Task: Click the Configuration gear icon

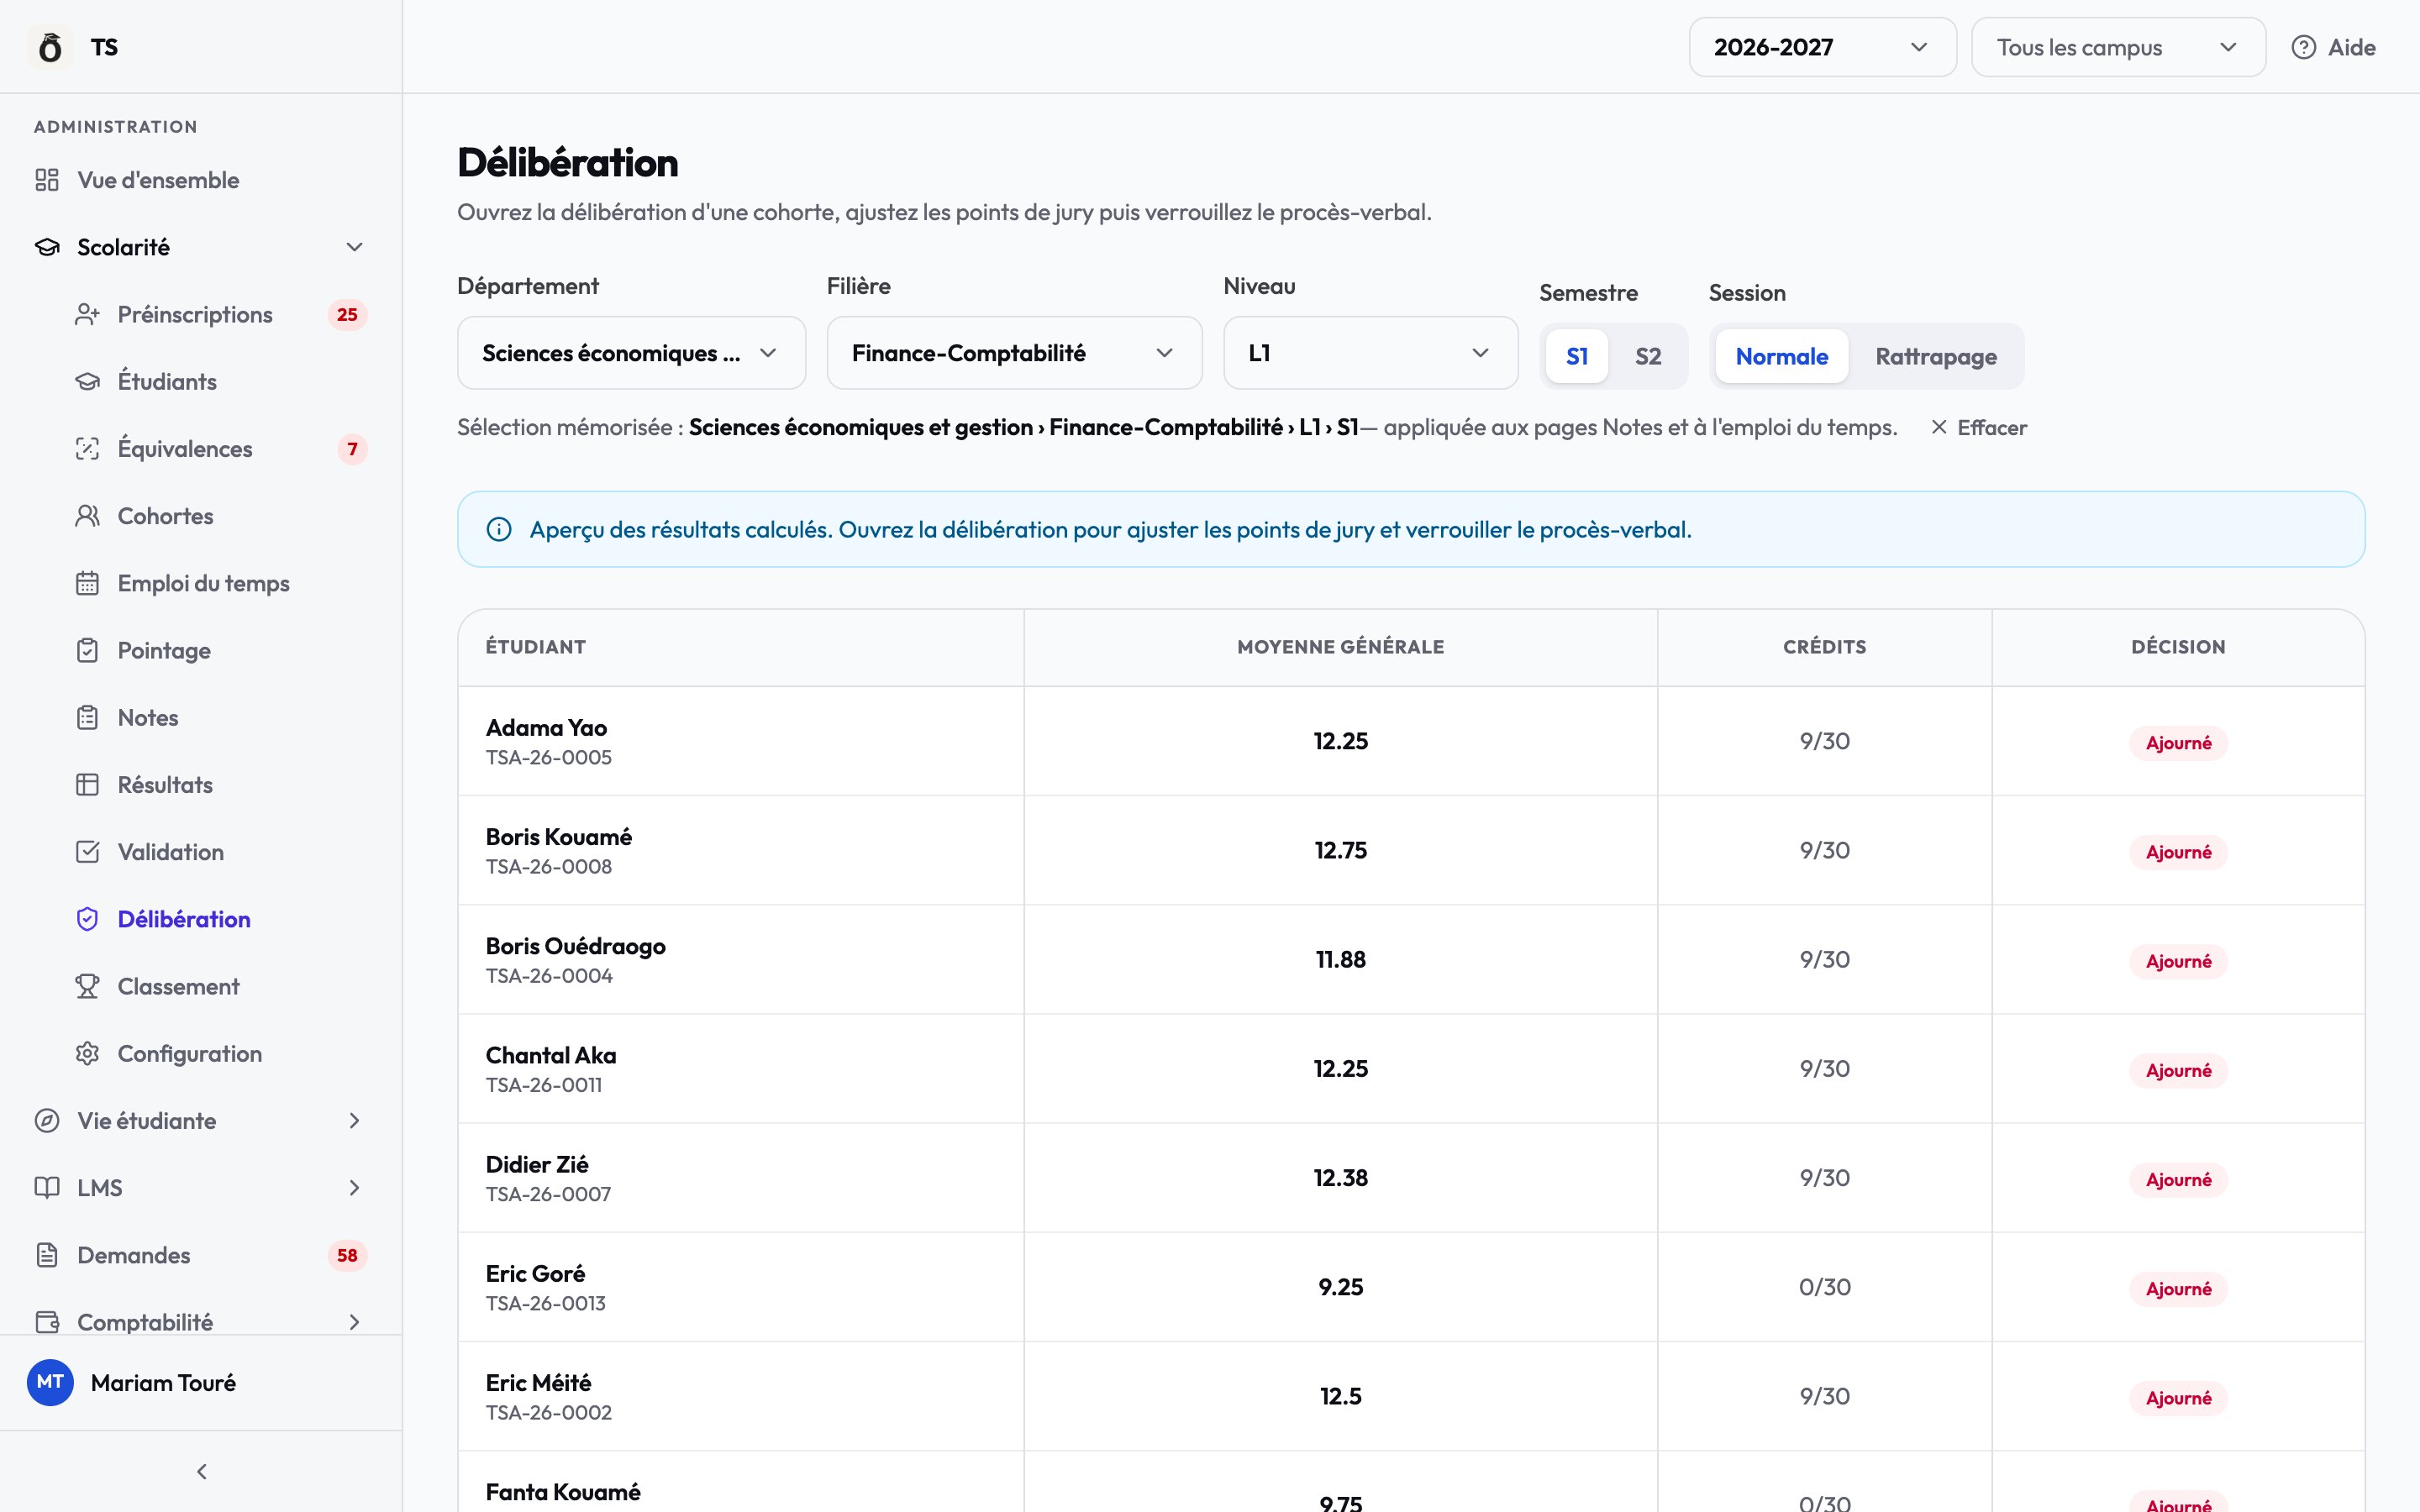Action: click(x=87, y=1054)
